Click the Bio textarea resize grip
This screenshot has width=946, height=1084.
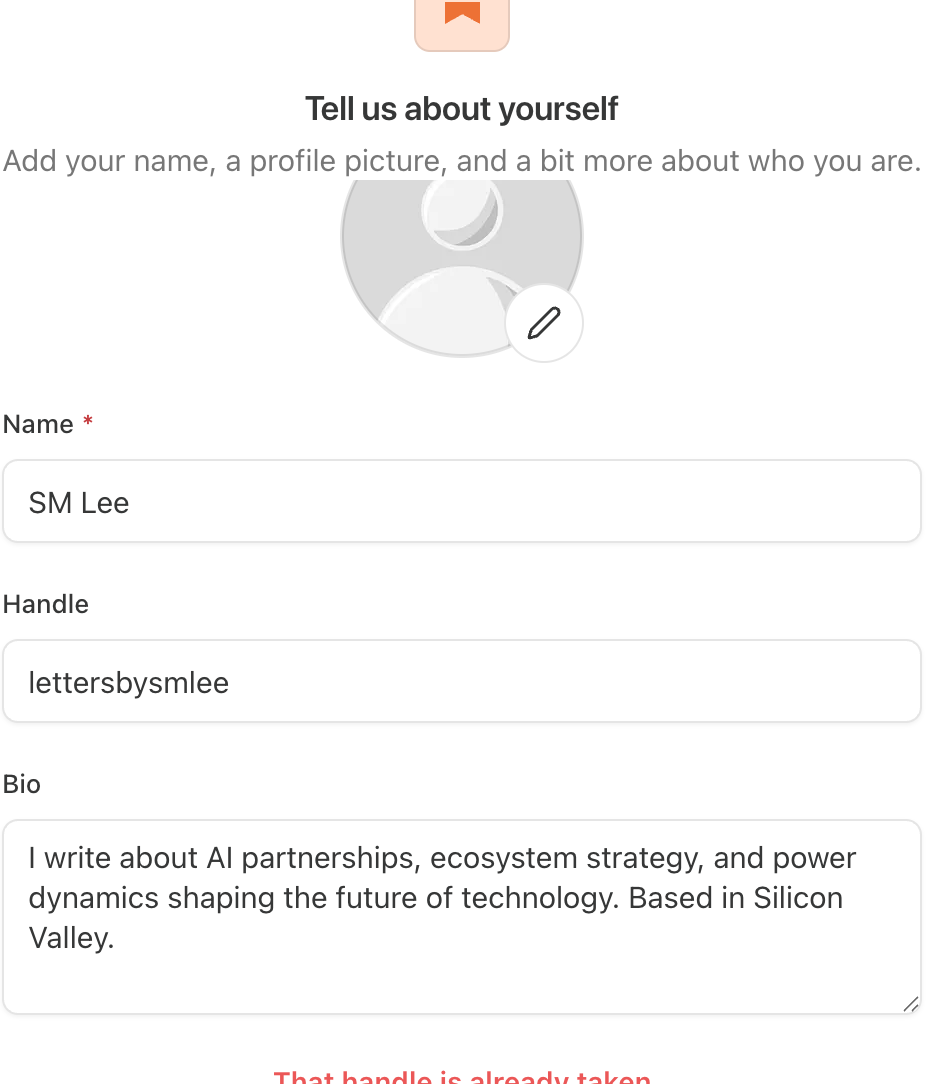click(911, 1004)
